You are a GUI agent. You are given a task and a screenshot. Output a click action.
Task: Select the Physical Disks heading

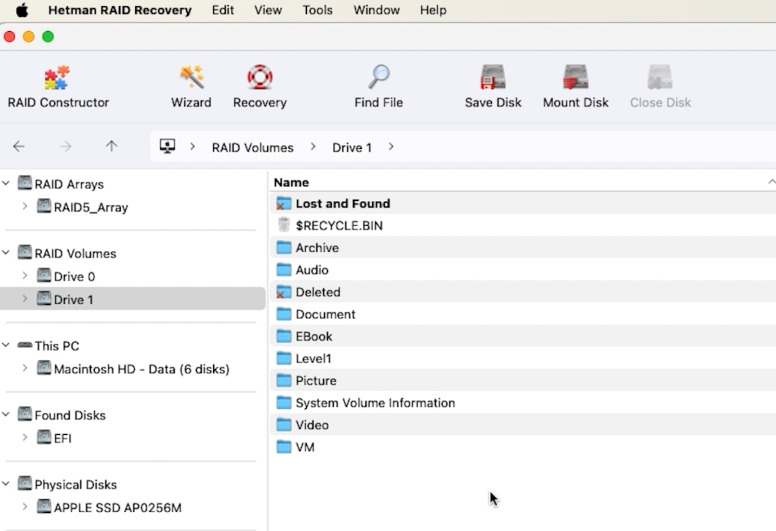[x=76, y=484]
